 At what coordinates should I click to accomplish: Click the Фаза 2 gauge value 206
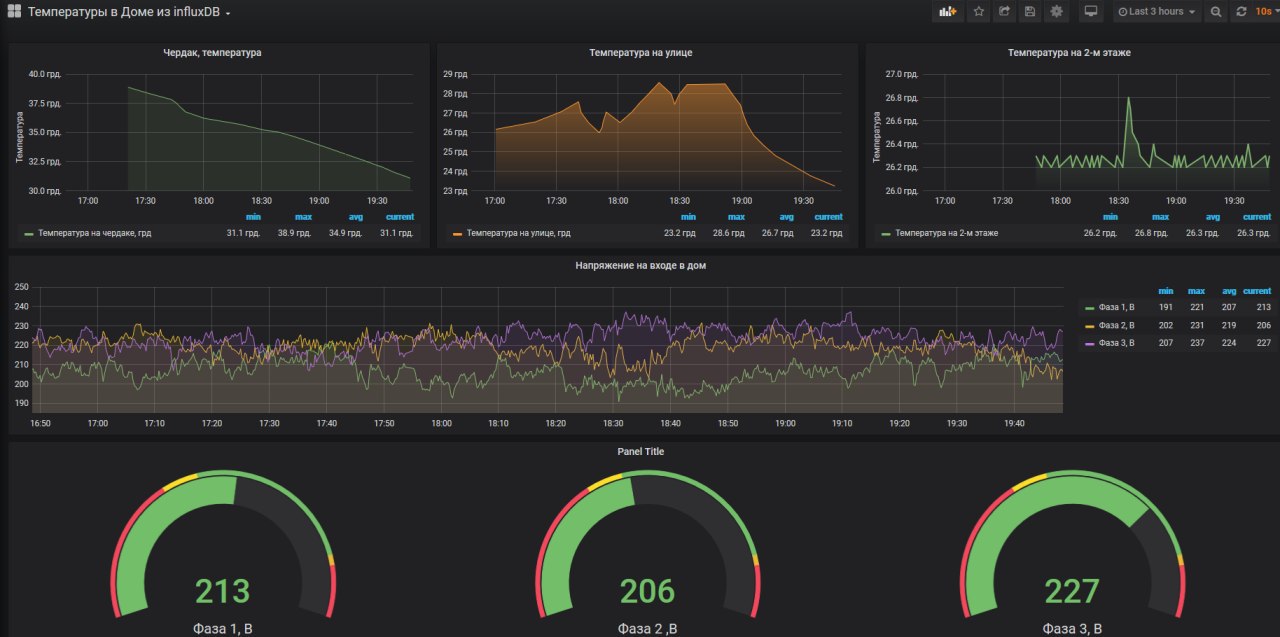coord(648,591)
